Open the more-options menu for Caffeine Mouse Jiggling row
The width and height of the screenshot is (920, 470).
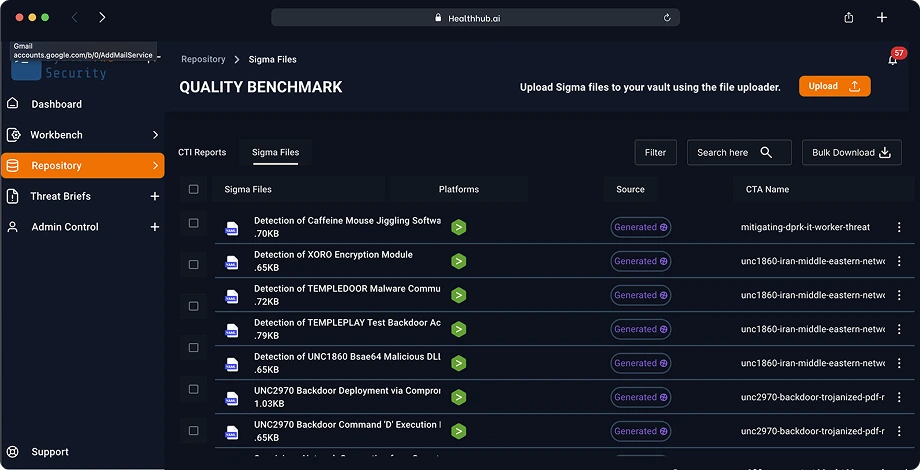(x=899, y=227)
